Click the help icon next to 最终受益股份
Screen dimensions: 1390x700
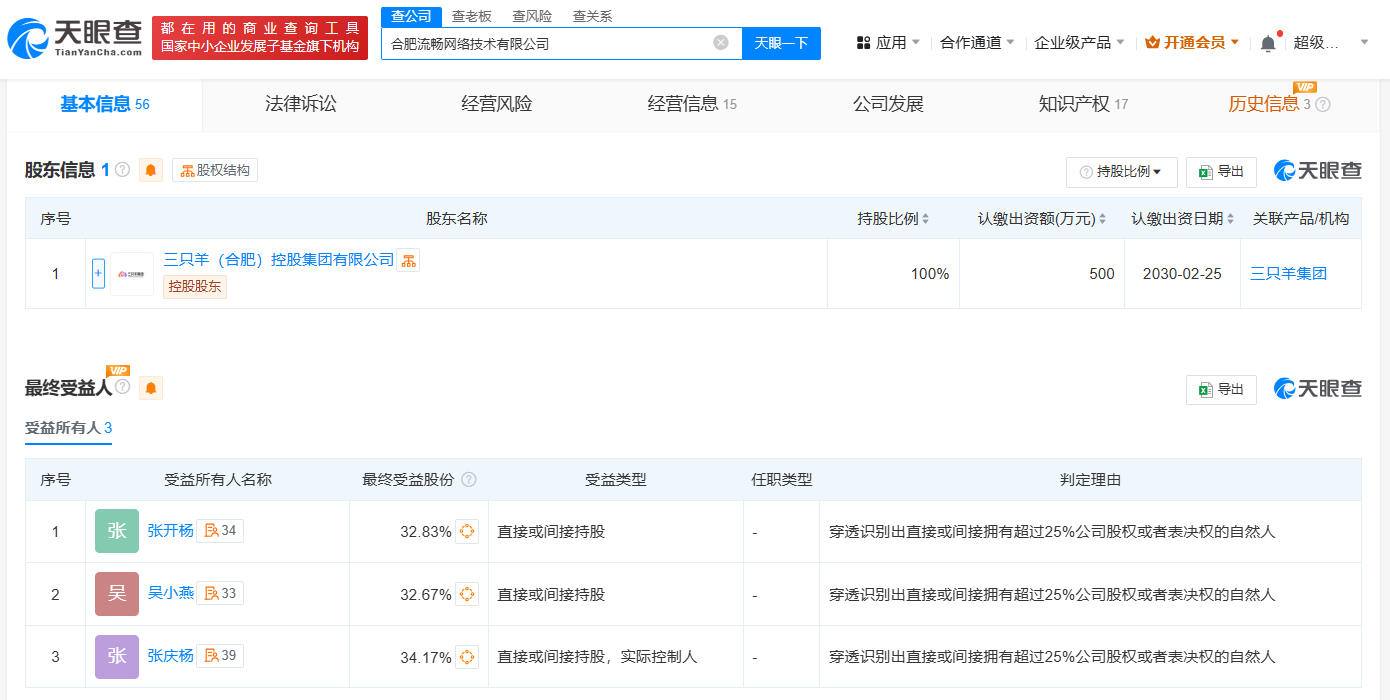469,480
